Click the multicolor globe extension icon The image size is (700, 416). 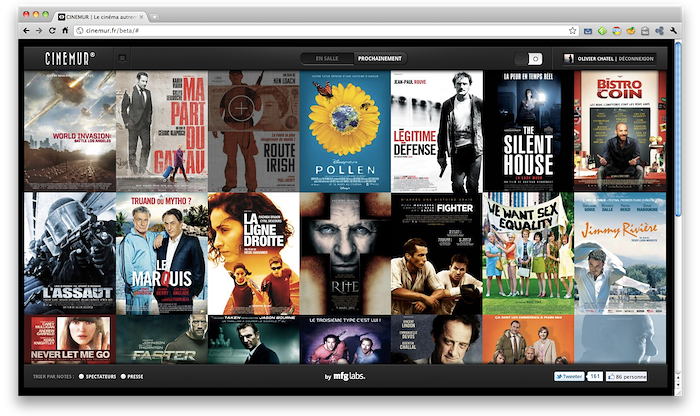tap(617, 31)
